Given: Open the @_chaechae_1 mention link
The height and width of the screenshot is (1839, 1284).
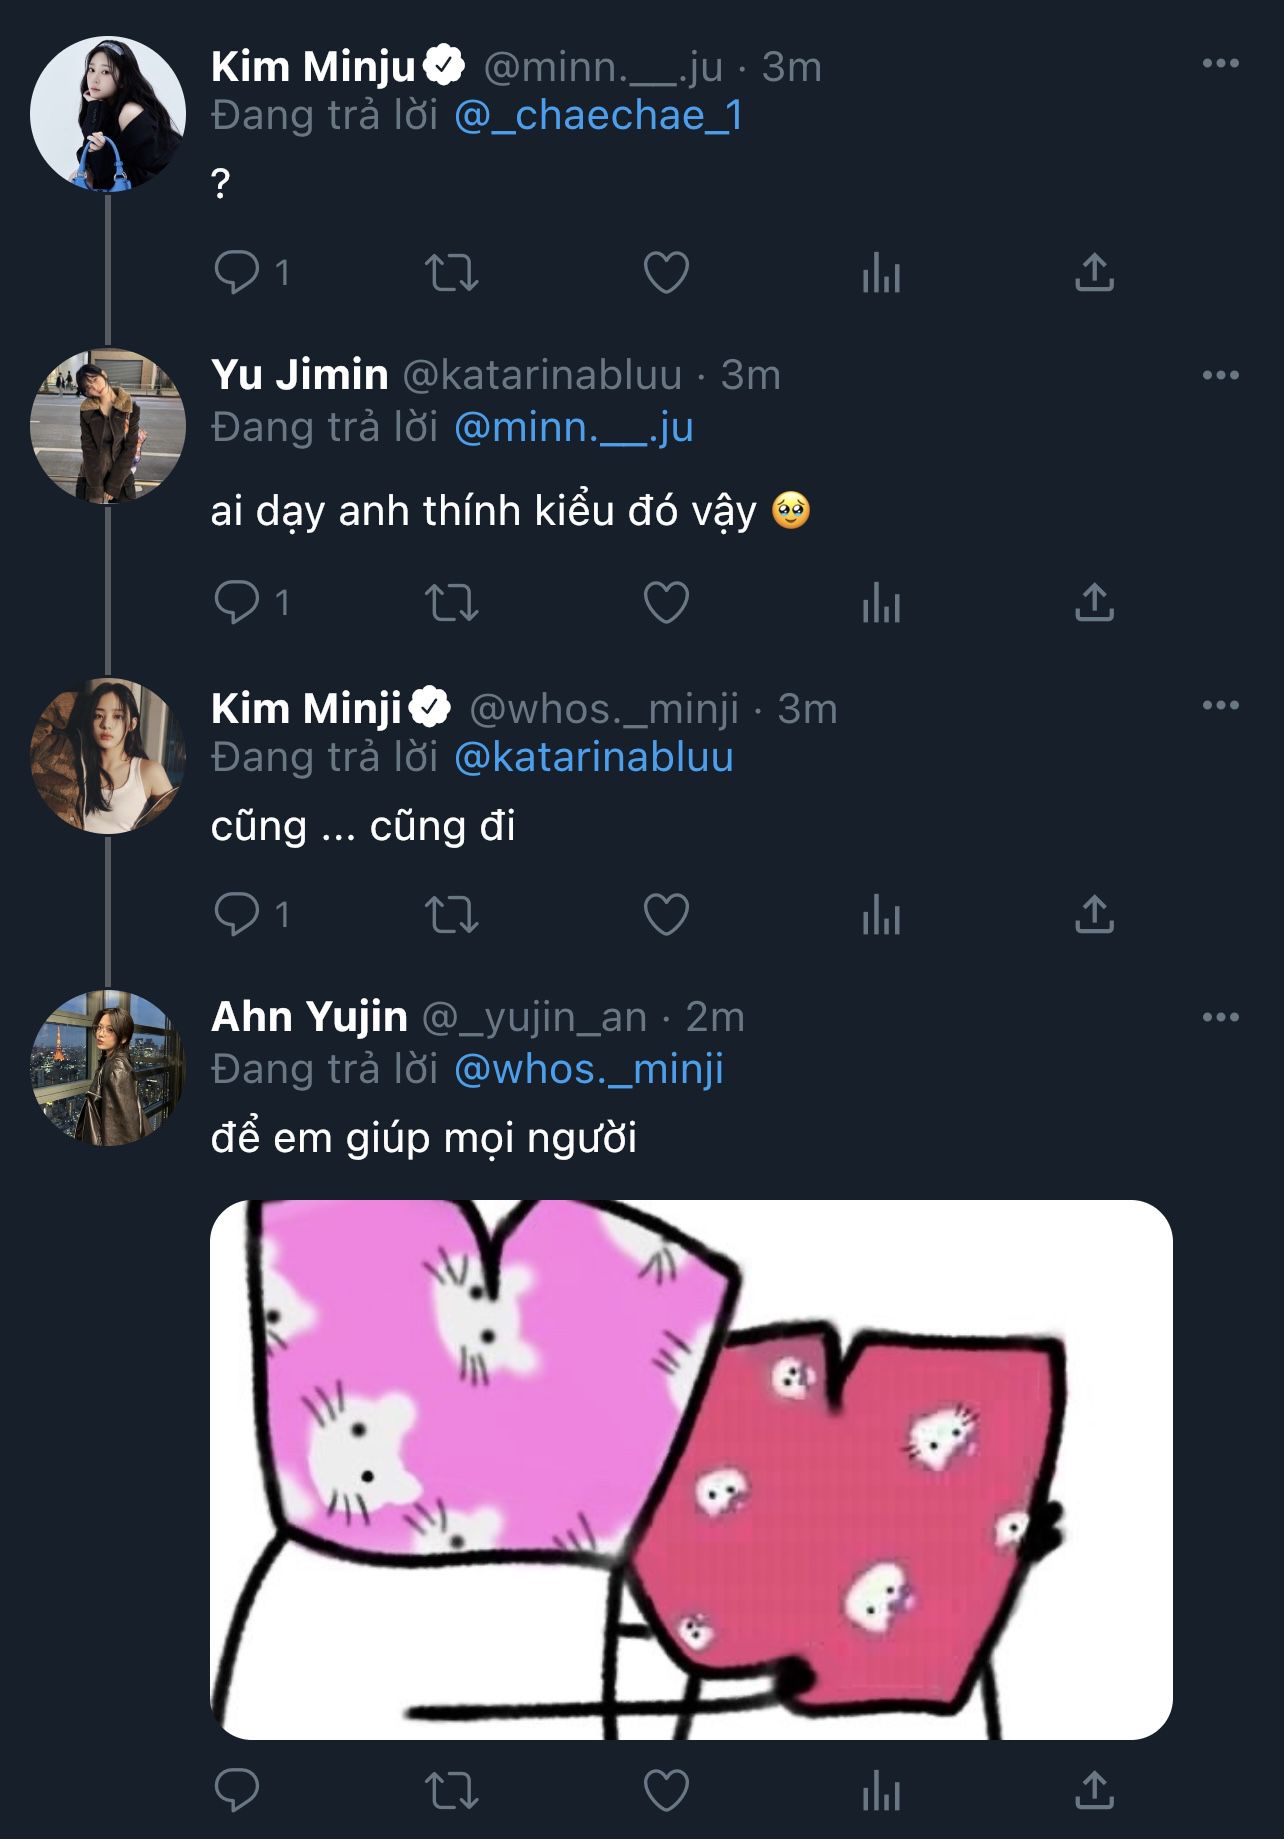Looking at the screenshot, I should 598,116.
